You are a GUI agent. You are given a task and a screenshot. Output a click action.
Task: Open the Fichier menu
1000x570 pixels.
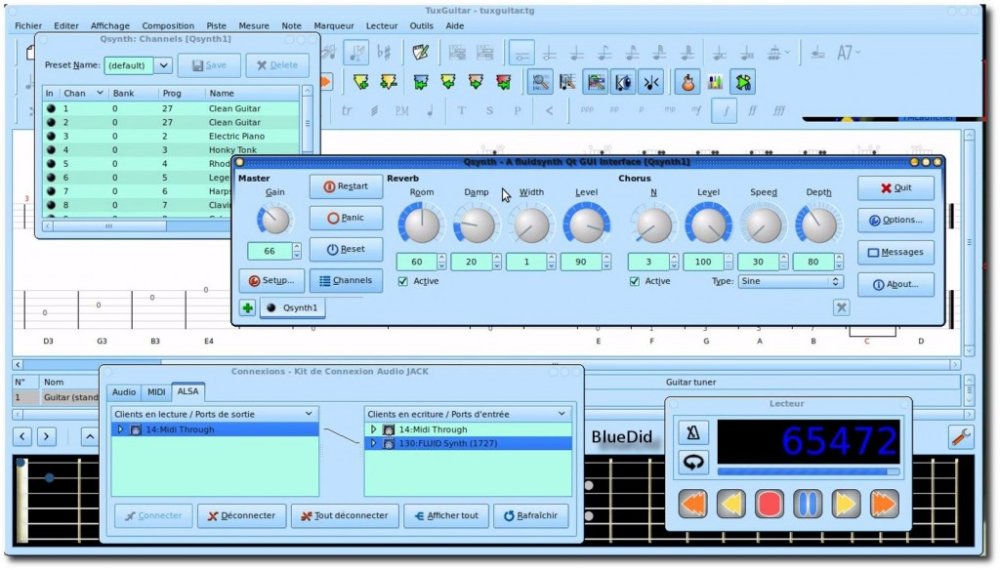[28, 26]
